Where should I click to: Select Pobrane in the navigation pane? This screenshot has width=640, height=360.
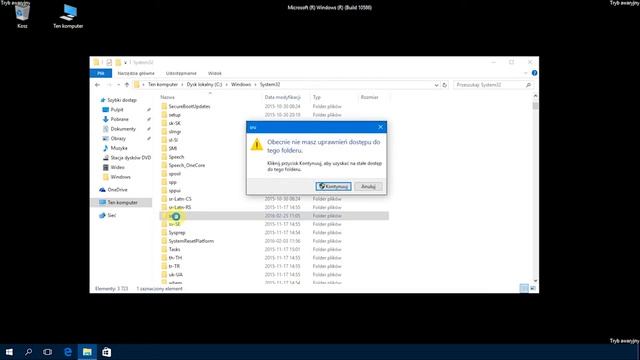point(119,119)
